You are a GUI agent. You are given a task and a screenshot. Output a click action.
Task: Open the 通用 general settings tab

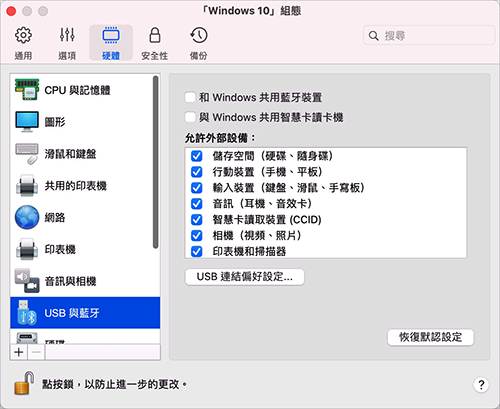click(x=23, y=43)
